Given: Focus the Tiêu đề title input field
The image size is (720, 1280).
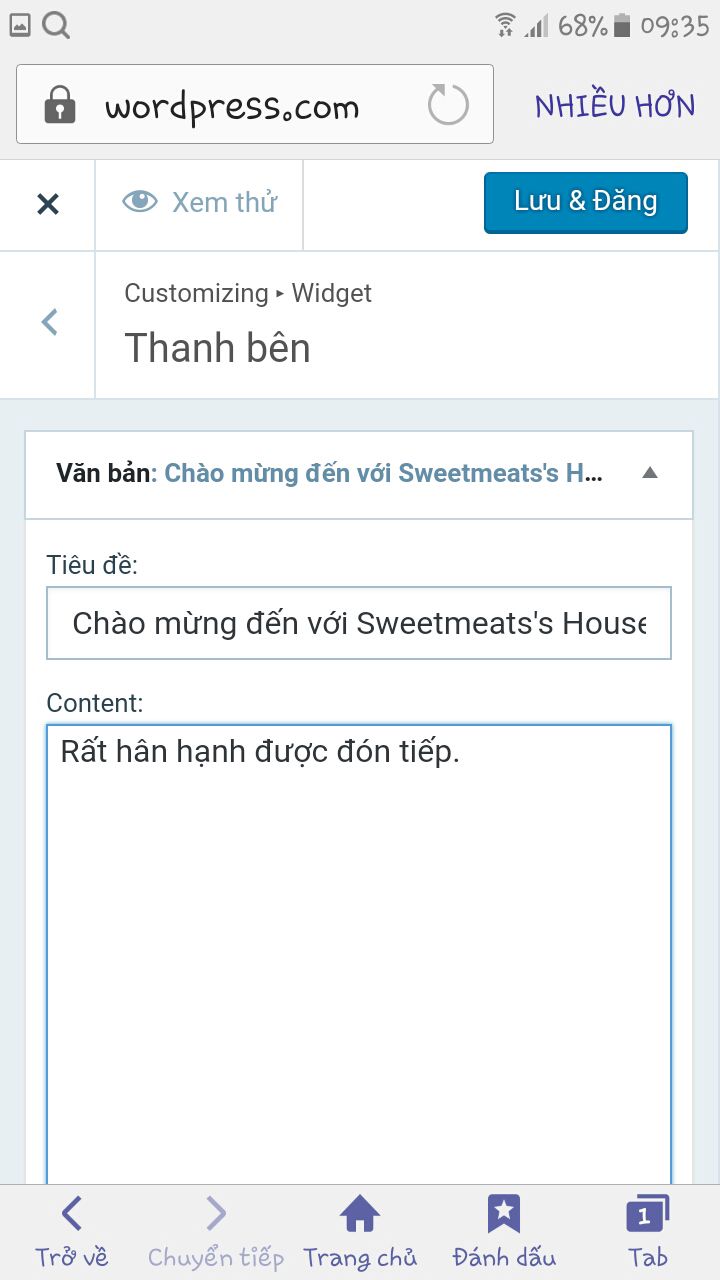Looking at the screenshot, I should [359, 623].
